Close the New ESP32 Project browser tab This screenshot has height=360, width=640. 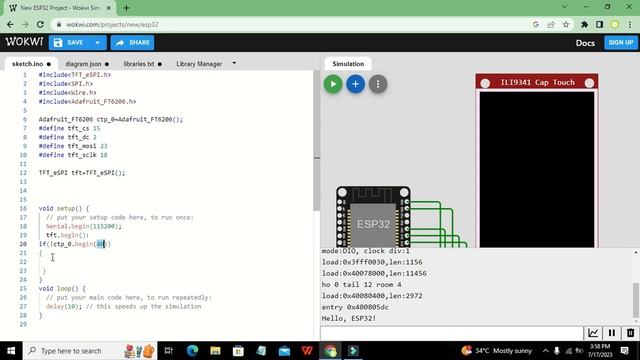coord(109,8)
